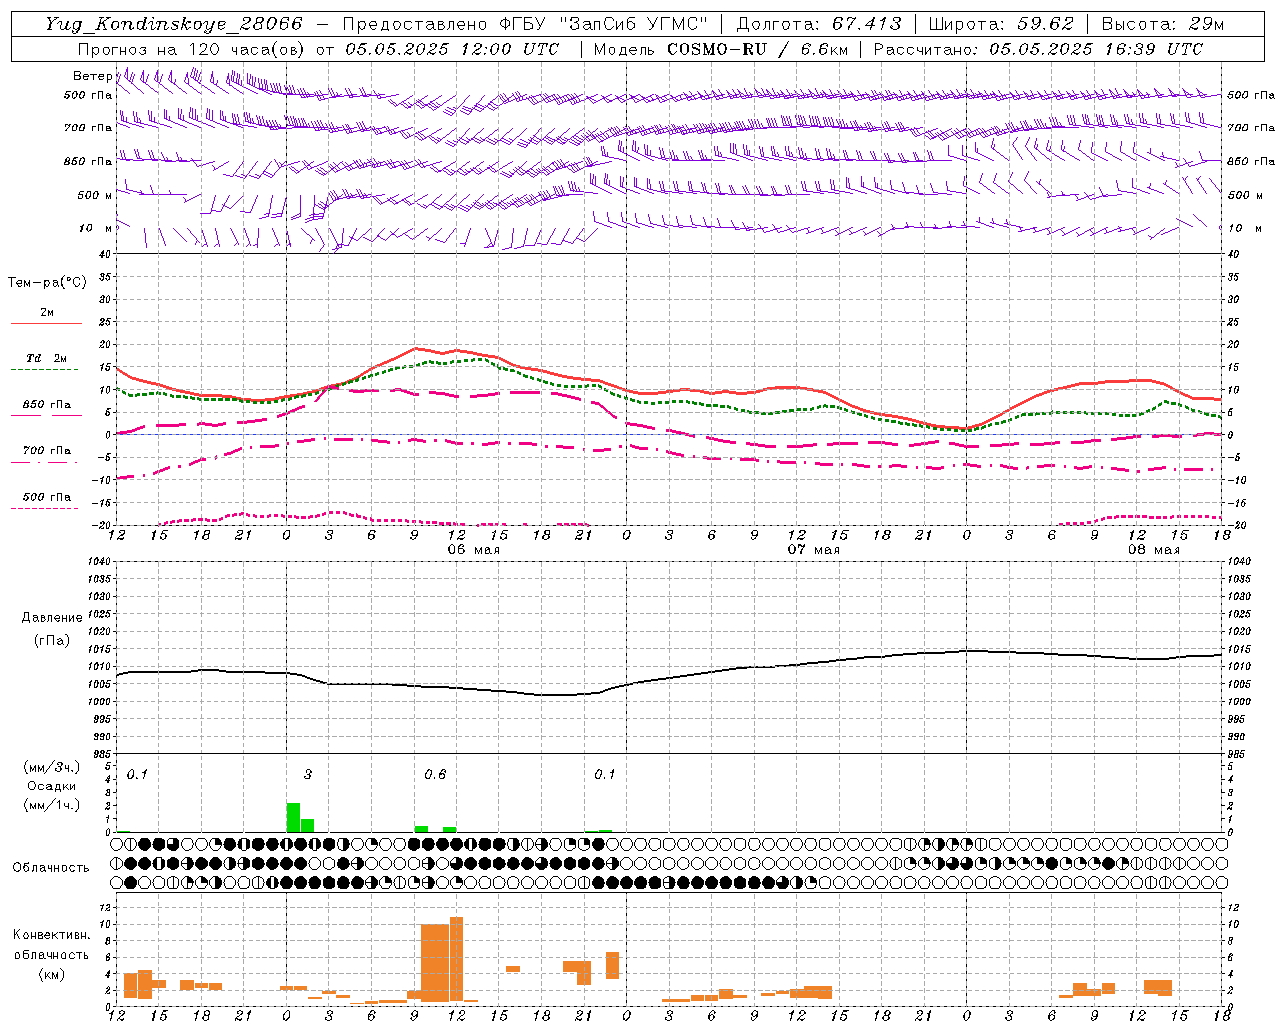Click the (мм/3ч.) precipitation unit label

point(52,767)
